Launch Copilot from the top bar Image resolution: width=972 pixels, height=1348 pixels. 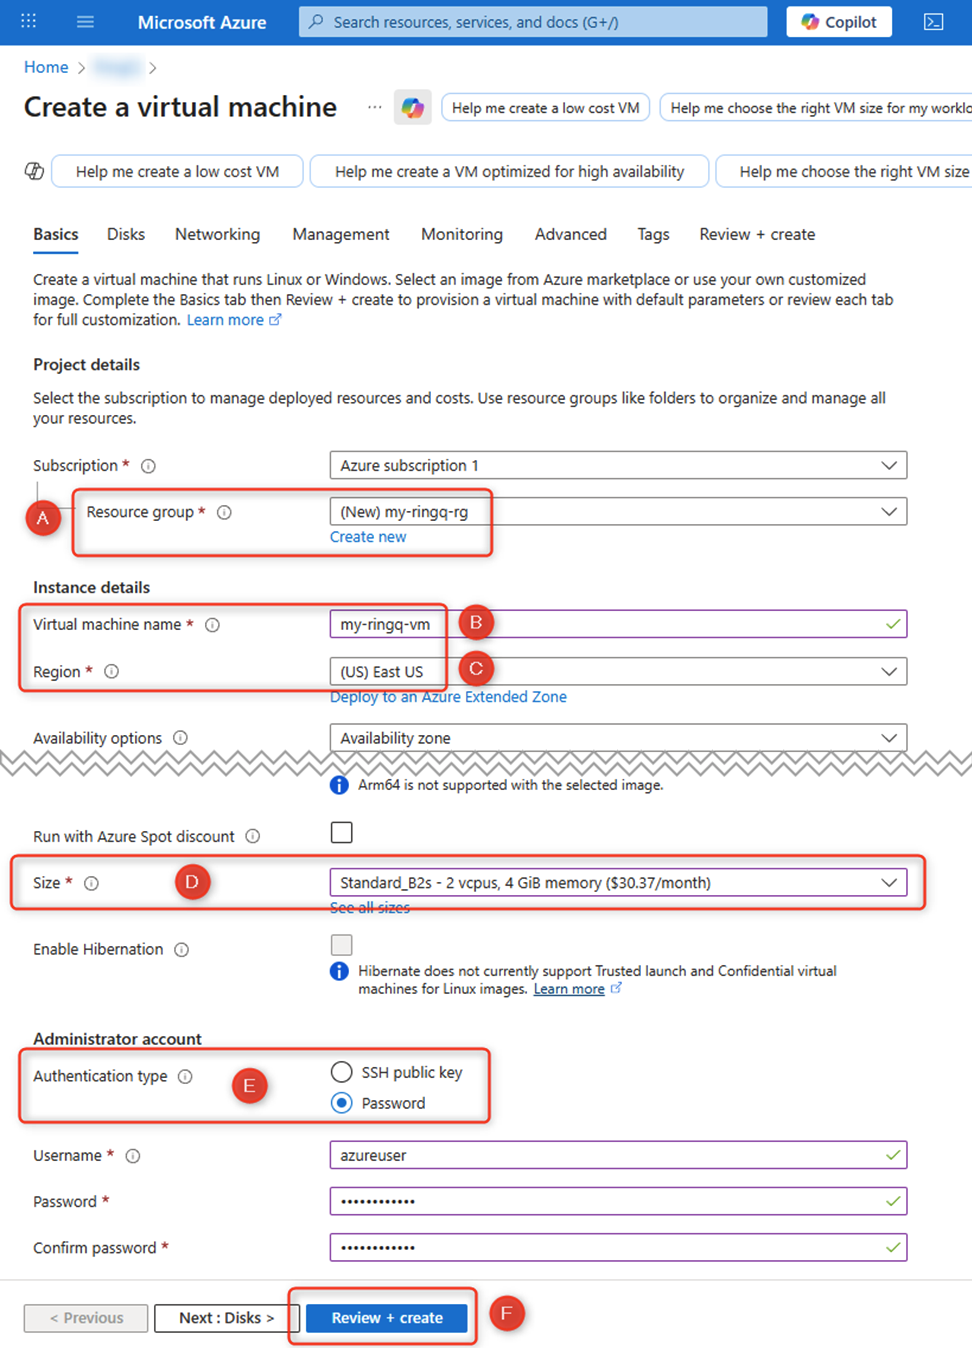pos(838,21)
